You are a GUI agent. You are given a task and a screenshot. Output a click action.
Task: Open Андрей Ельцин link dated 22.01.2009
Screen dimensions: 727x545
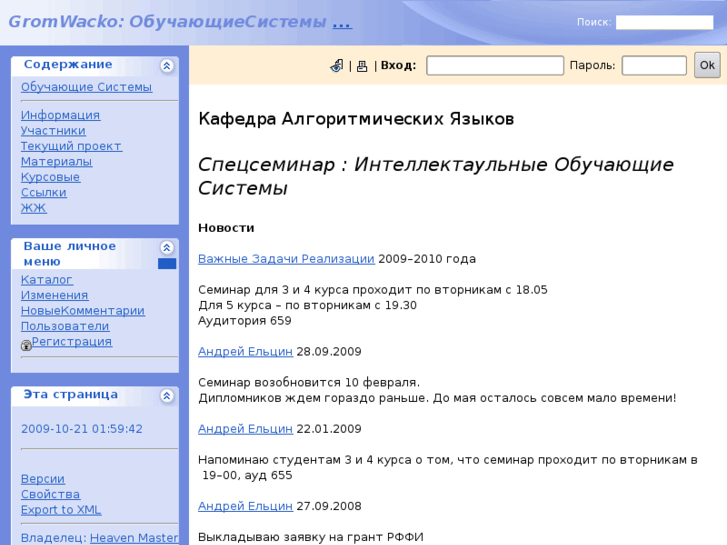coord(245,429)
